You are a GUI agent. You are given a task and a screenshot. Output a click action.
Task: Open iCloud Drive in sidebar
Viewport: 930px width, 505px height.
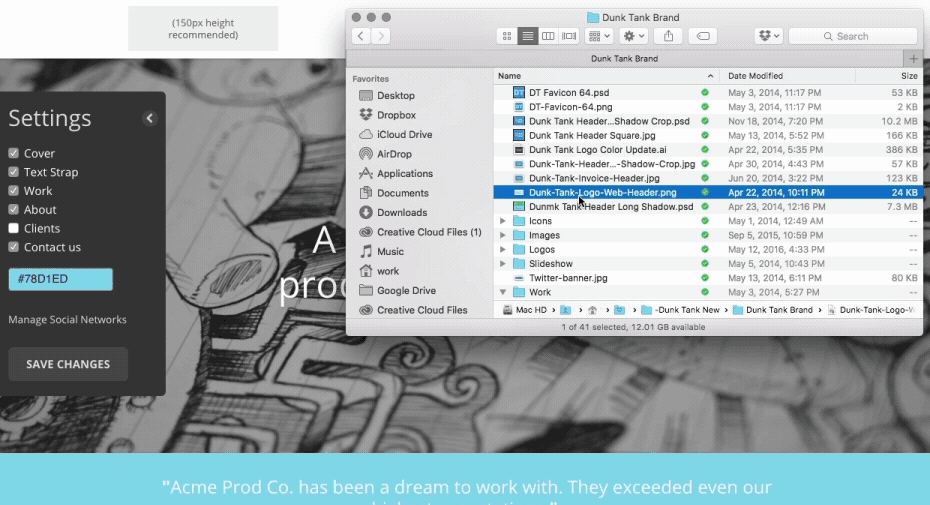[x=405, y=135]
